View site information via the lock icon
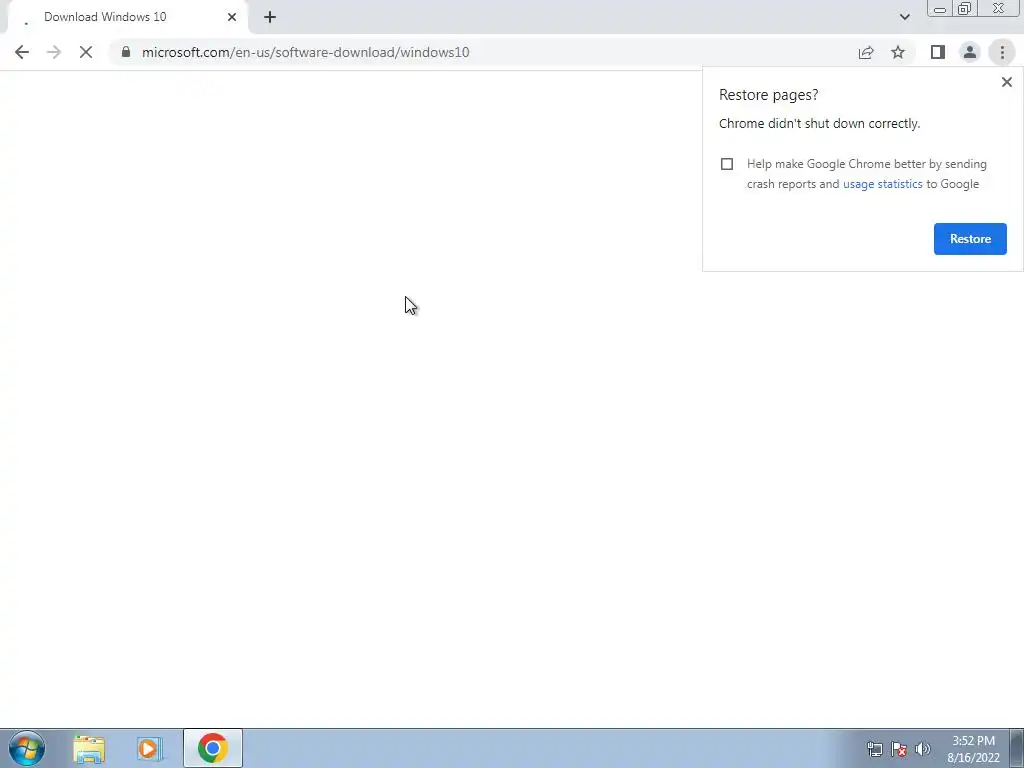Image resolution: width=1024 pixels, height=768 pixels. [x=126, y=52]
